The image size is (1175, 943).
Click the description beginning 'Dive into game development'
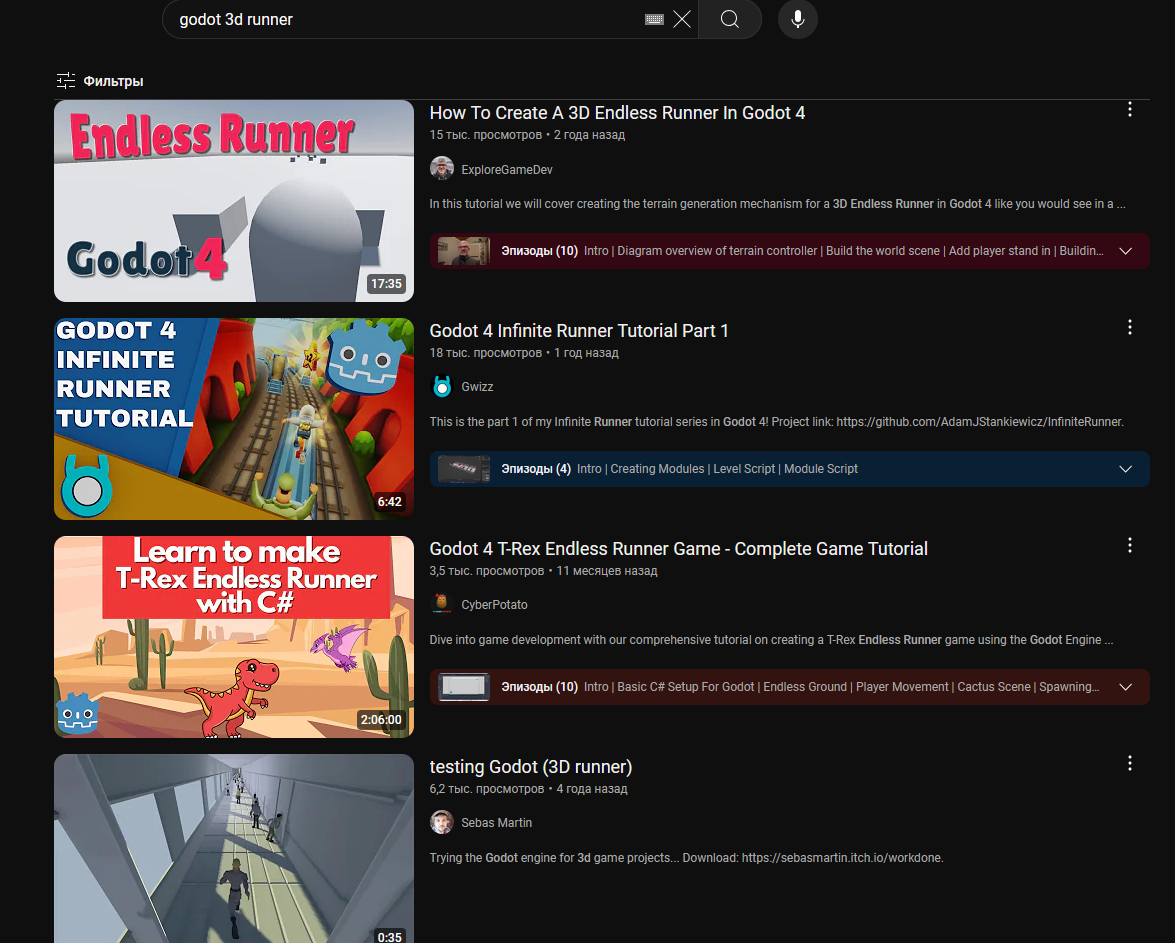(771, 640)
